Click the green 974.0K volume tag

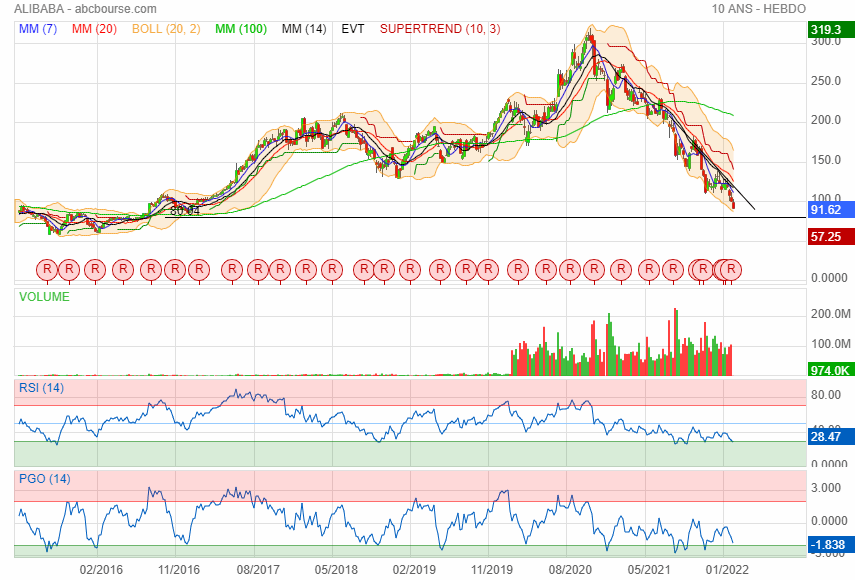tap(831, 370)
